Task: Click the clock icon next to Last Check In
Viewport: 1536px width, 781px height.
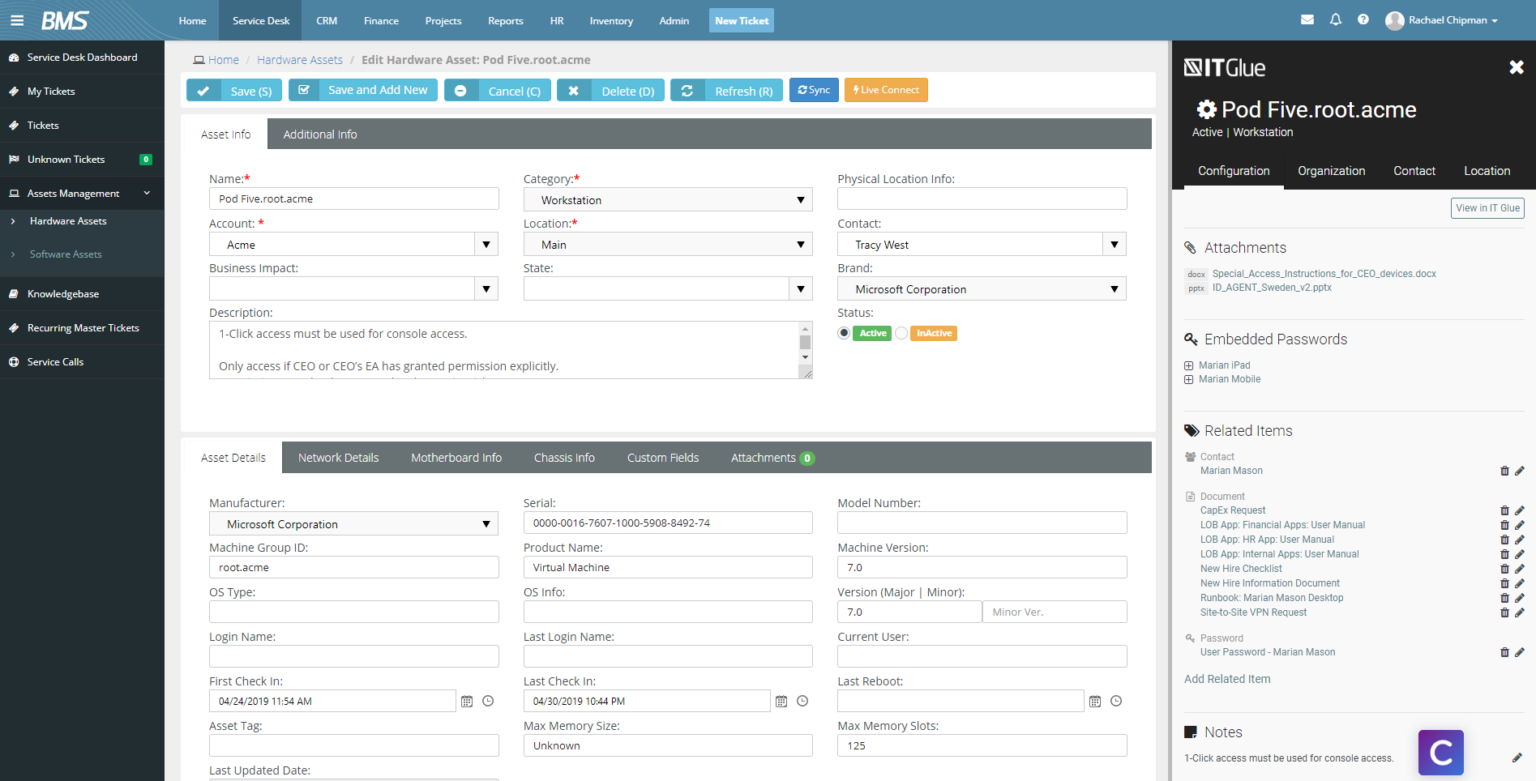Action: 802,701
